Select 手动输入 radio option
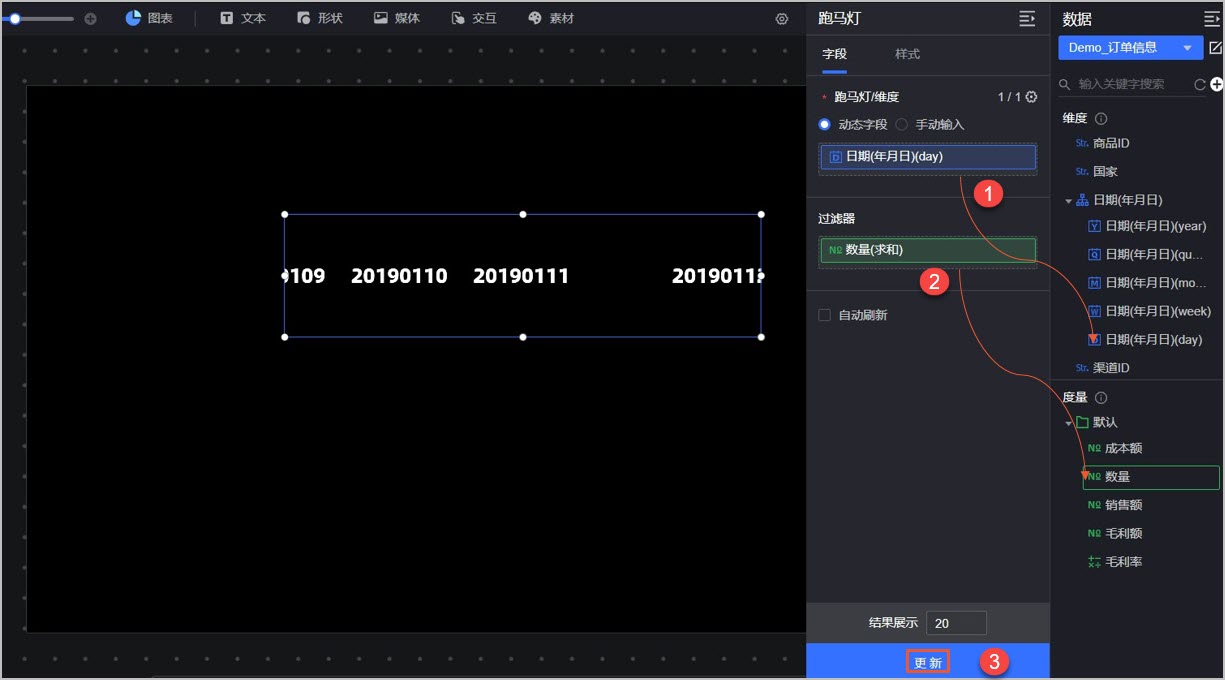 901,125
